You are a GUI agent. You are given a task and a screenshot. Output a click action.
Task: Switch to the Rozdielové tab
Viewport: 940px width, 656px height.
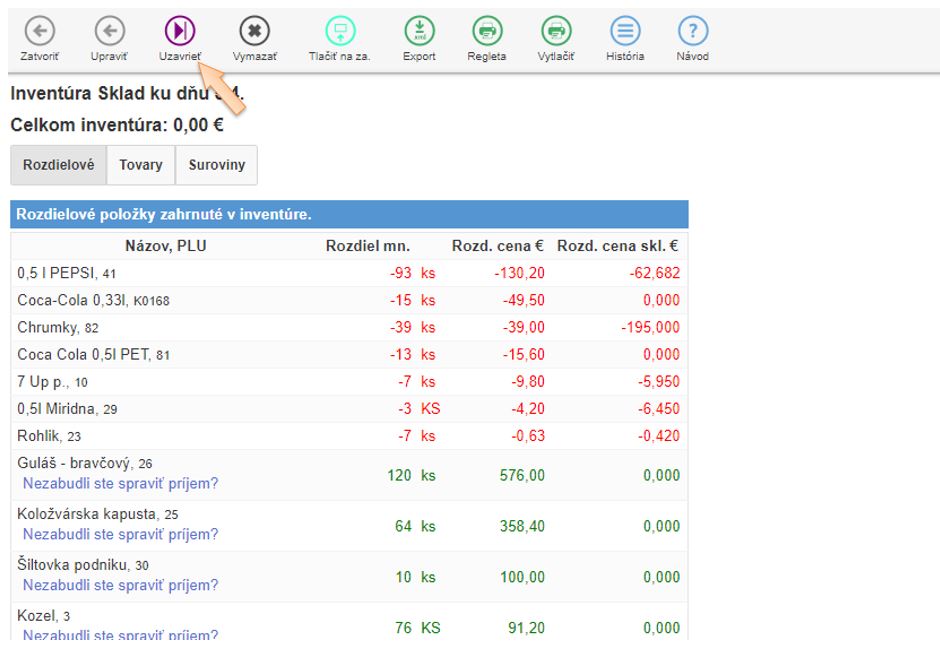point(58,165)
